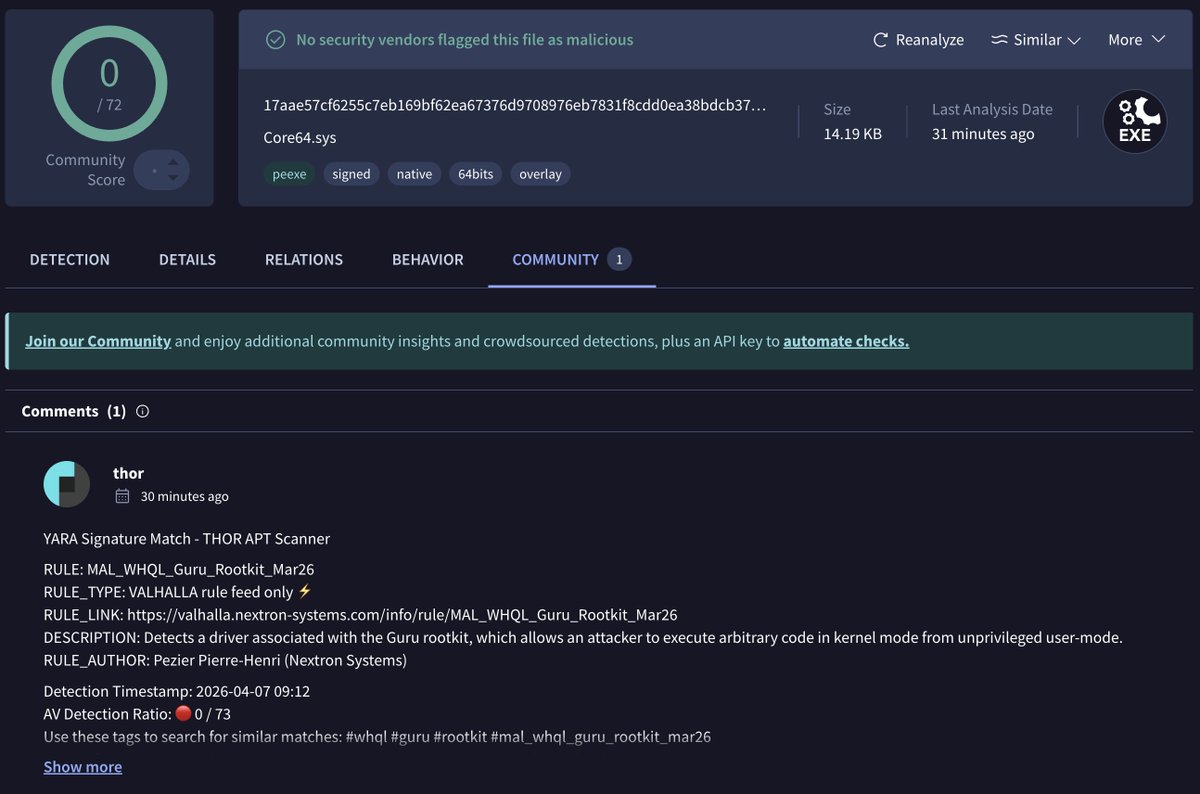Open thor's user avatar
The height and width of the screenshot is (794, 1200).
pos(67,484)
